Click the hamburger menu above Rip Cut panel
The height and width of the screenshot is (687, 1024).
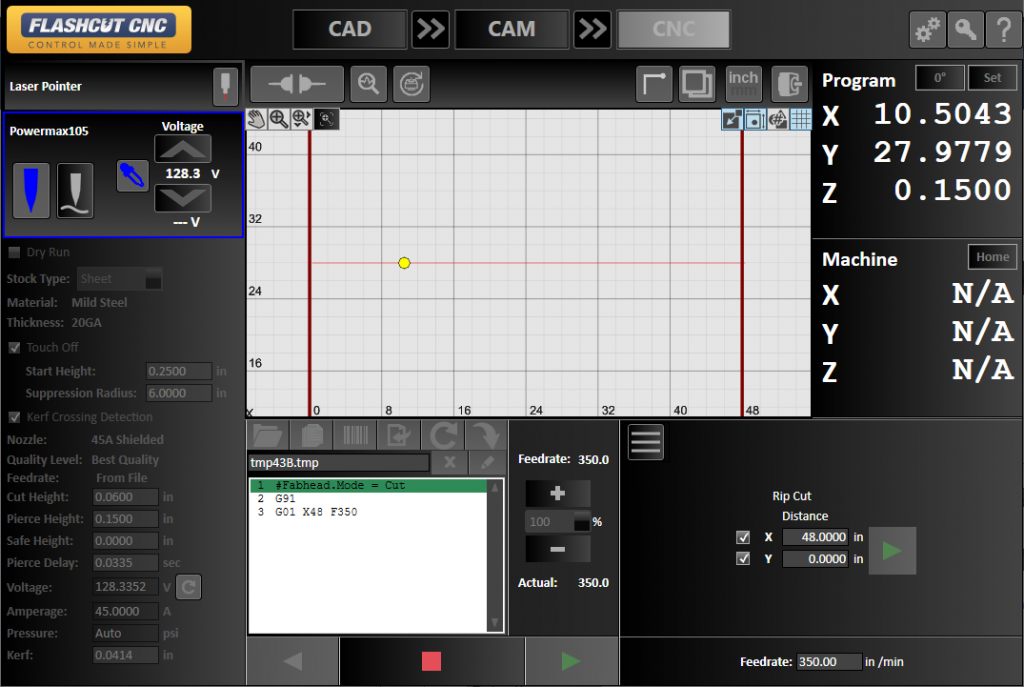coord(645,442)
